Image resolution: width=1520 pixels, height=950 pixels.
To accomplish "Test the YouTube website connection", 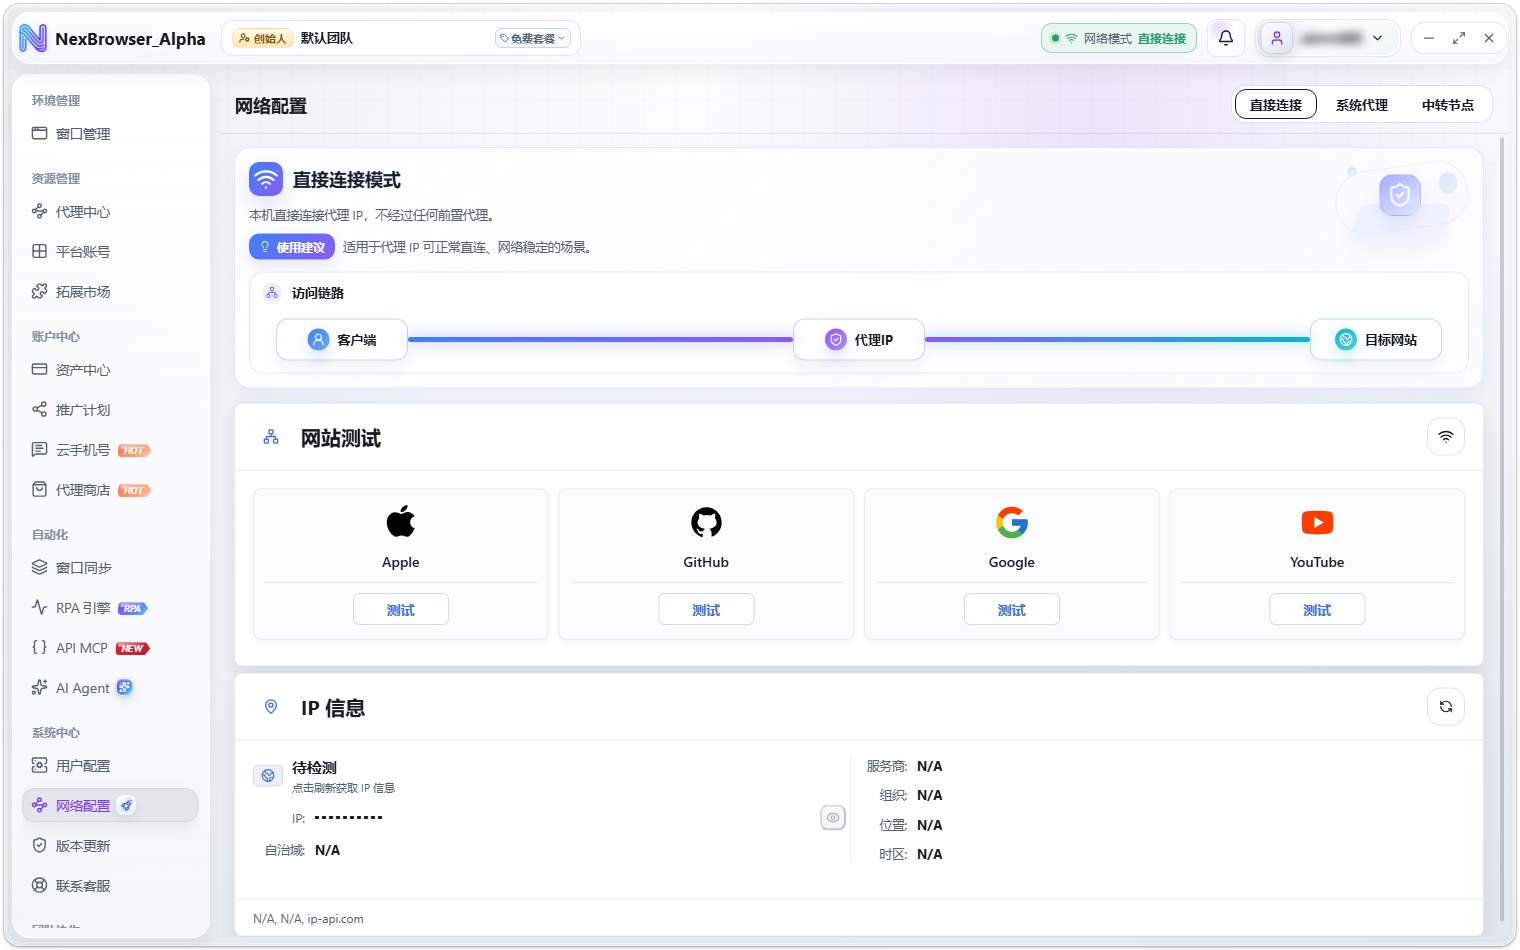I will coord(1317,609).
